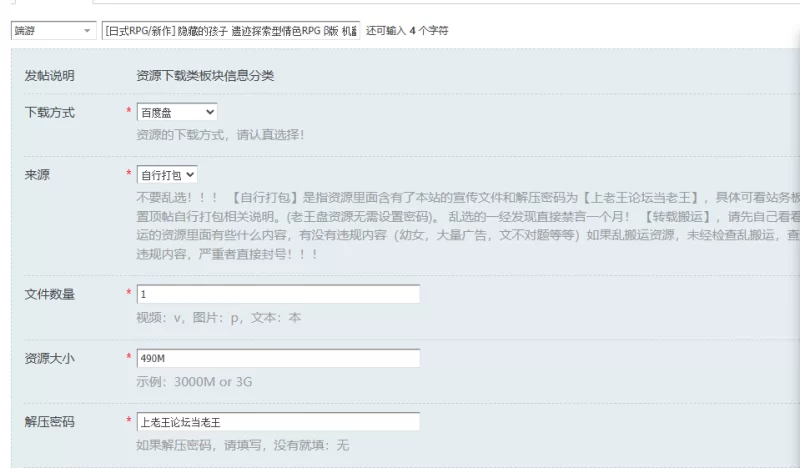Click the 文件数量 label
The height and width of the screenshot is (468, 800).
pyautogui.click(x=49, y=294)
